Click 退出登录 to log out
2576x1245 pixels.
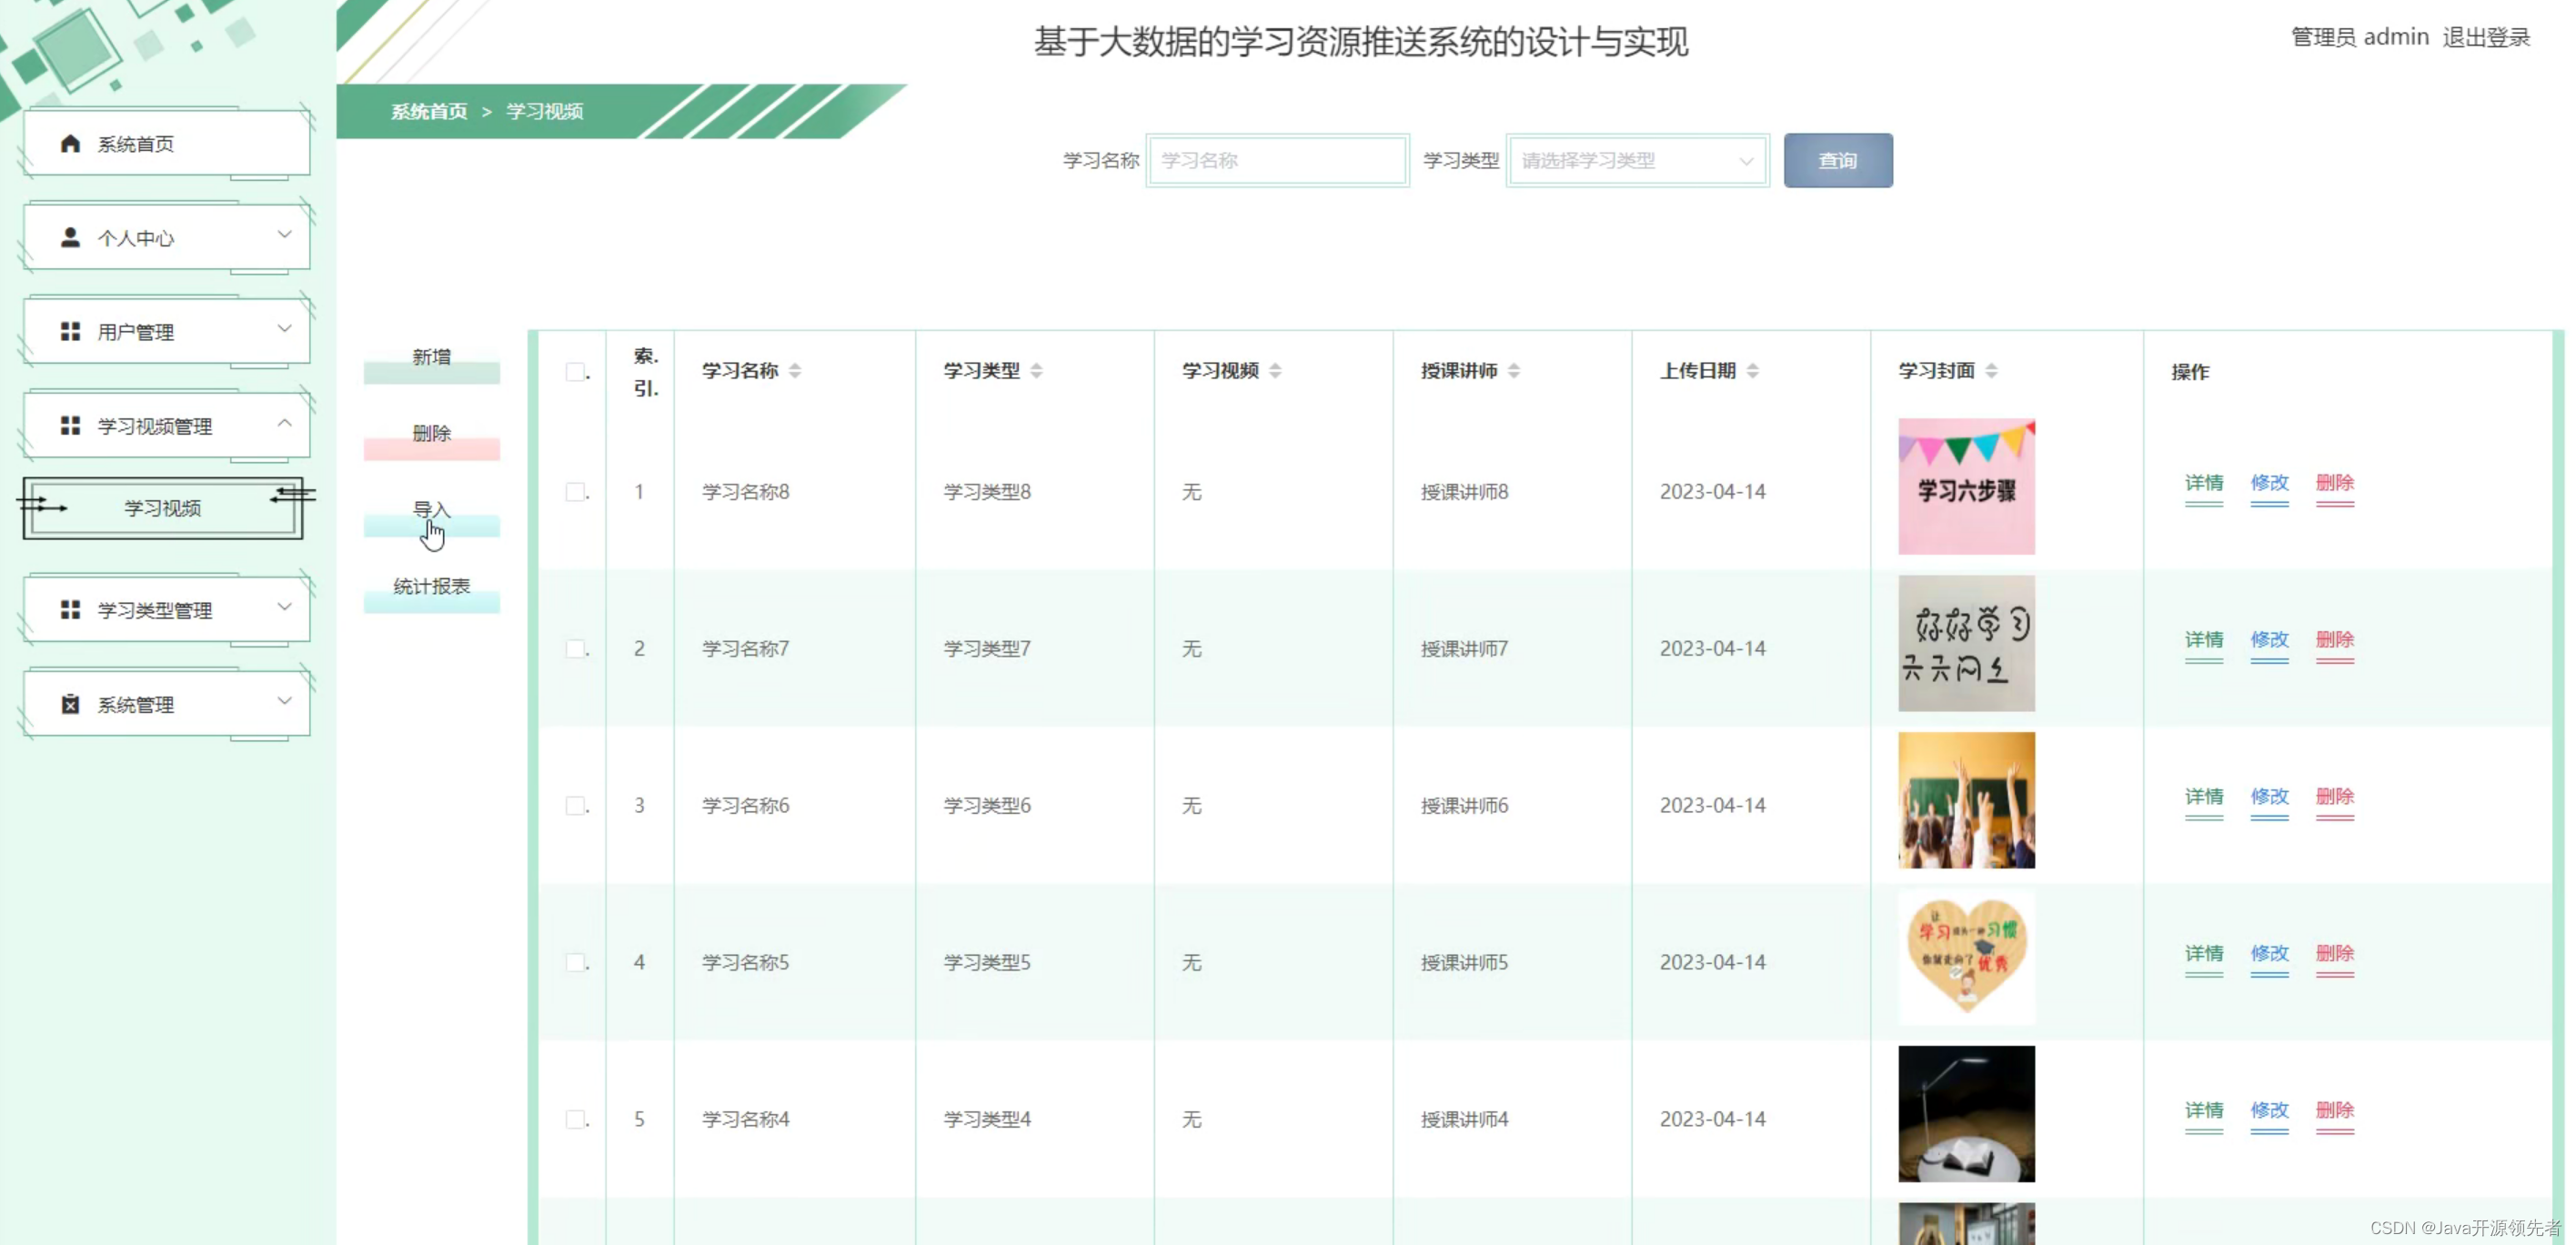pos(2485,38)
